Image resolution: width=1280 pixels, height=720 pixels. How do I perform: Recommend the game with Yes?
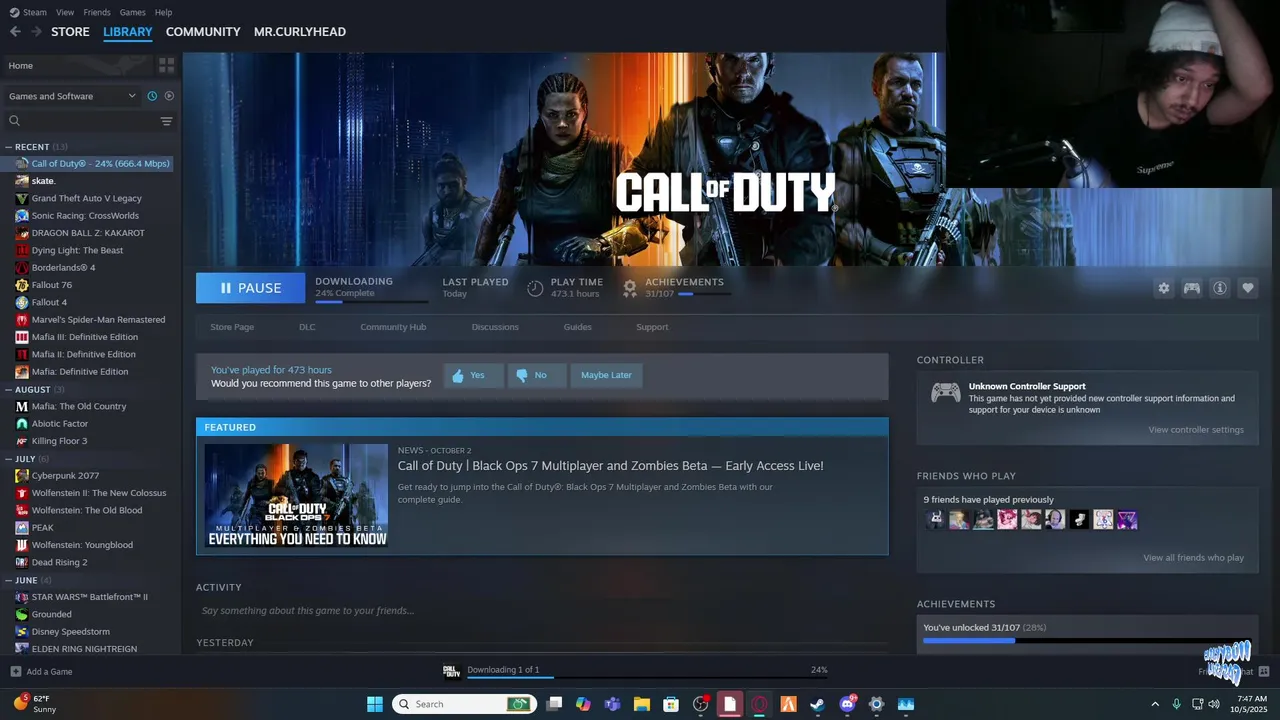pos(473,376)
